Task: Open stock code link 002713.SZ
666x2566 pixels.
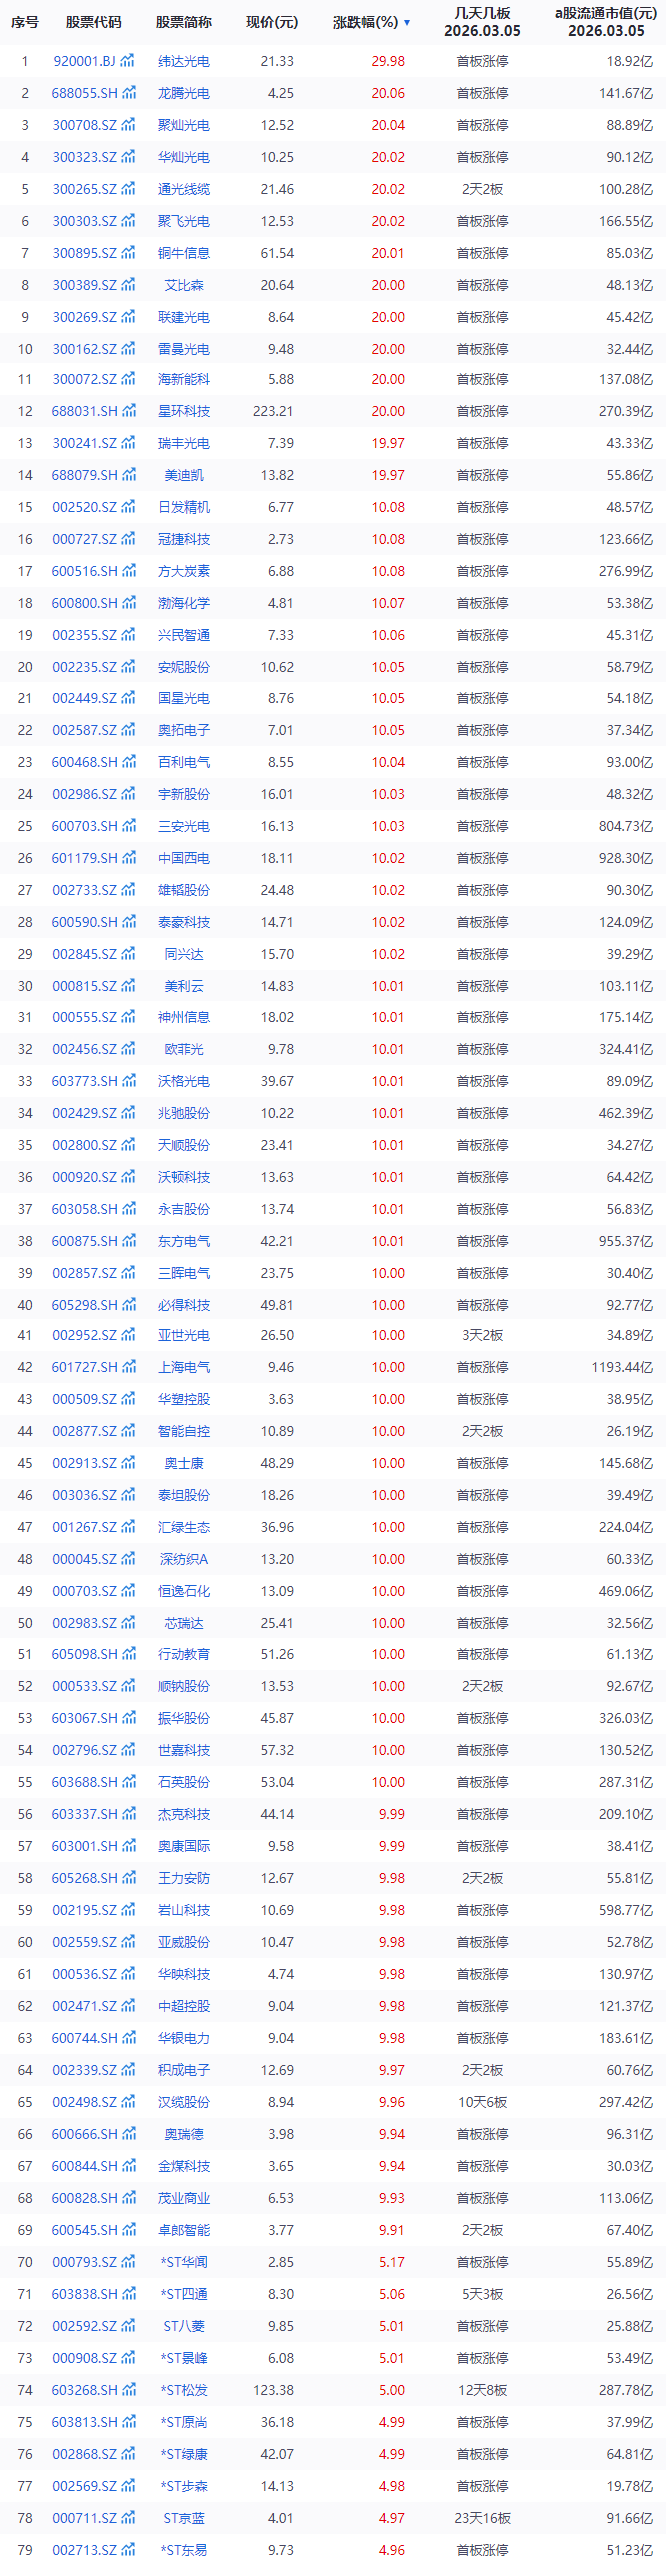Action: tap(84, 2550)
